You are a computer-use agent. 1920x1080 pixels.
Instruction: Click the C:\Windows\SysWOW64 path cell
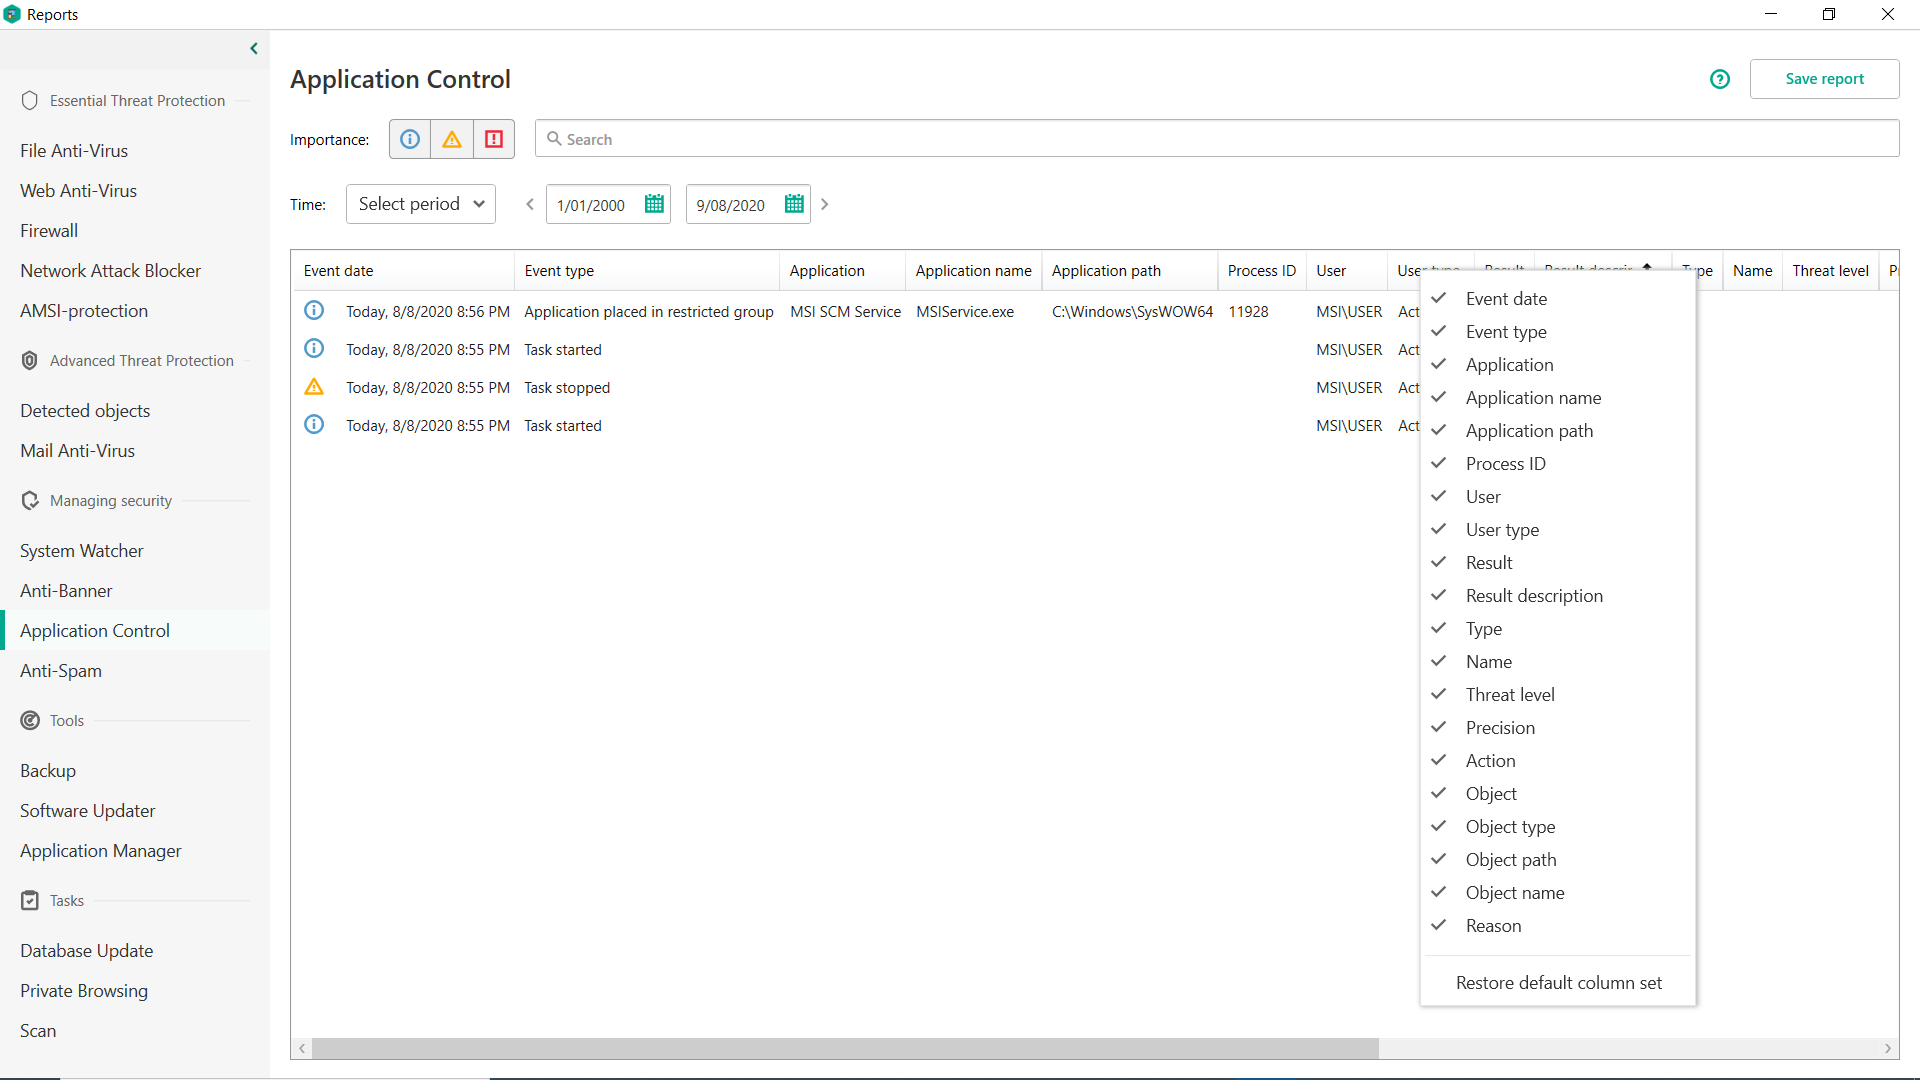point(1132,311)
